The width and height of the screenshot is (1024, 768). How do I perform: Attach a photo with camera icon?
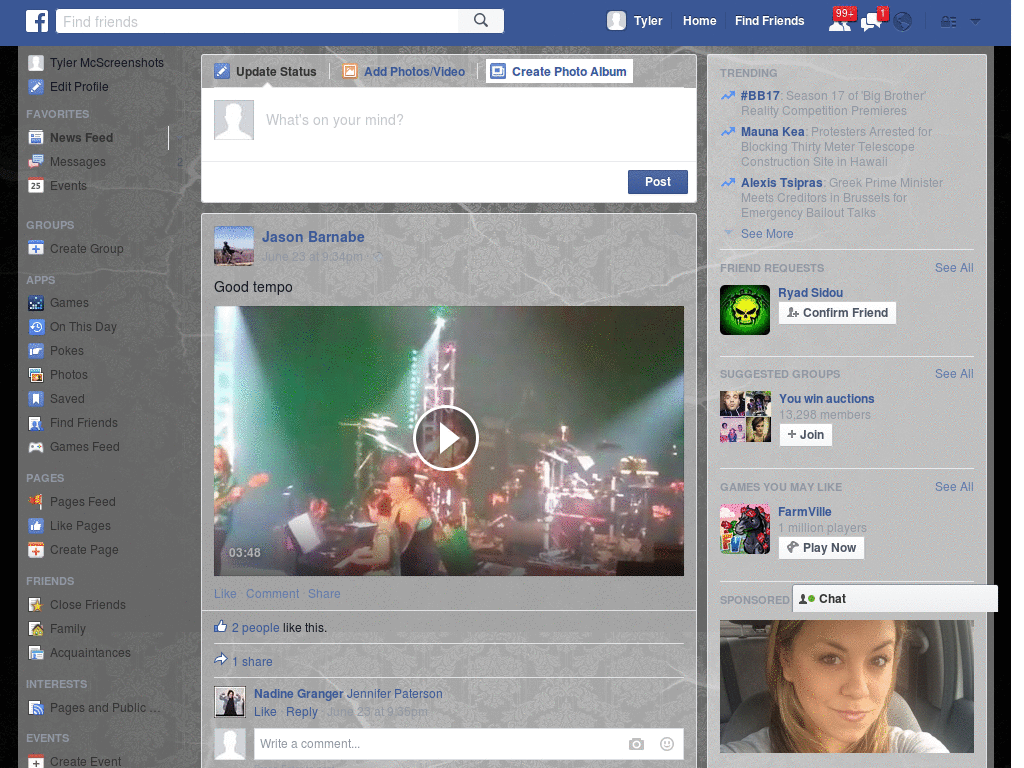pos(636,744)
